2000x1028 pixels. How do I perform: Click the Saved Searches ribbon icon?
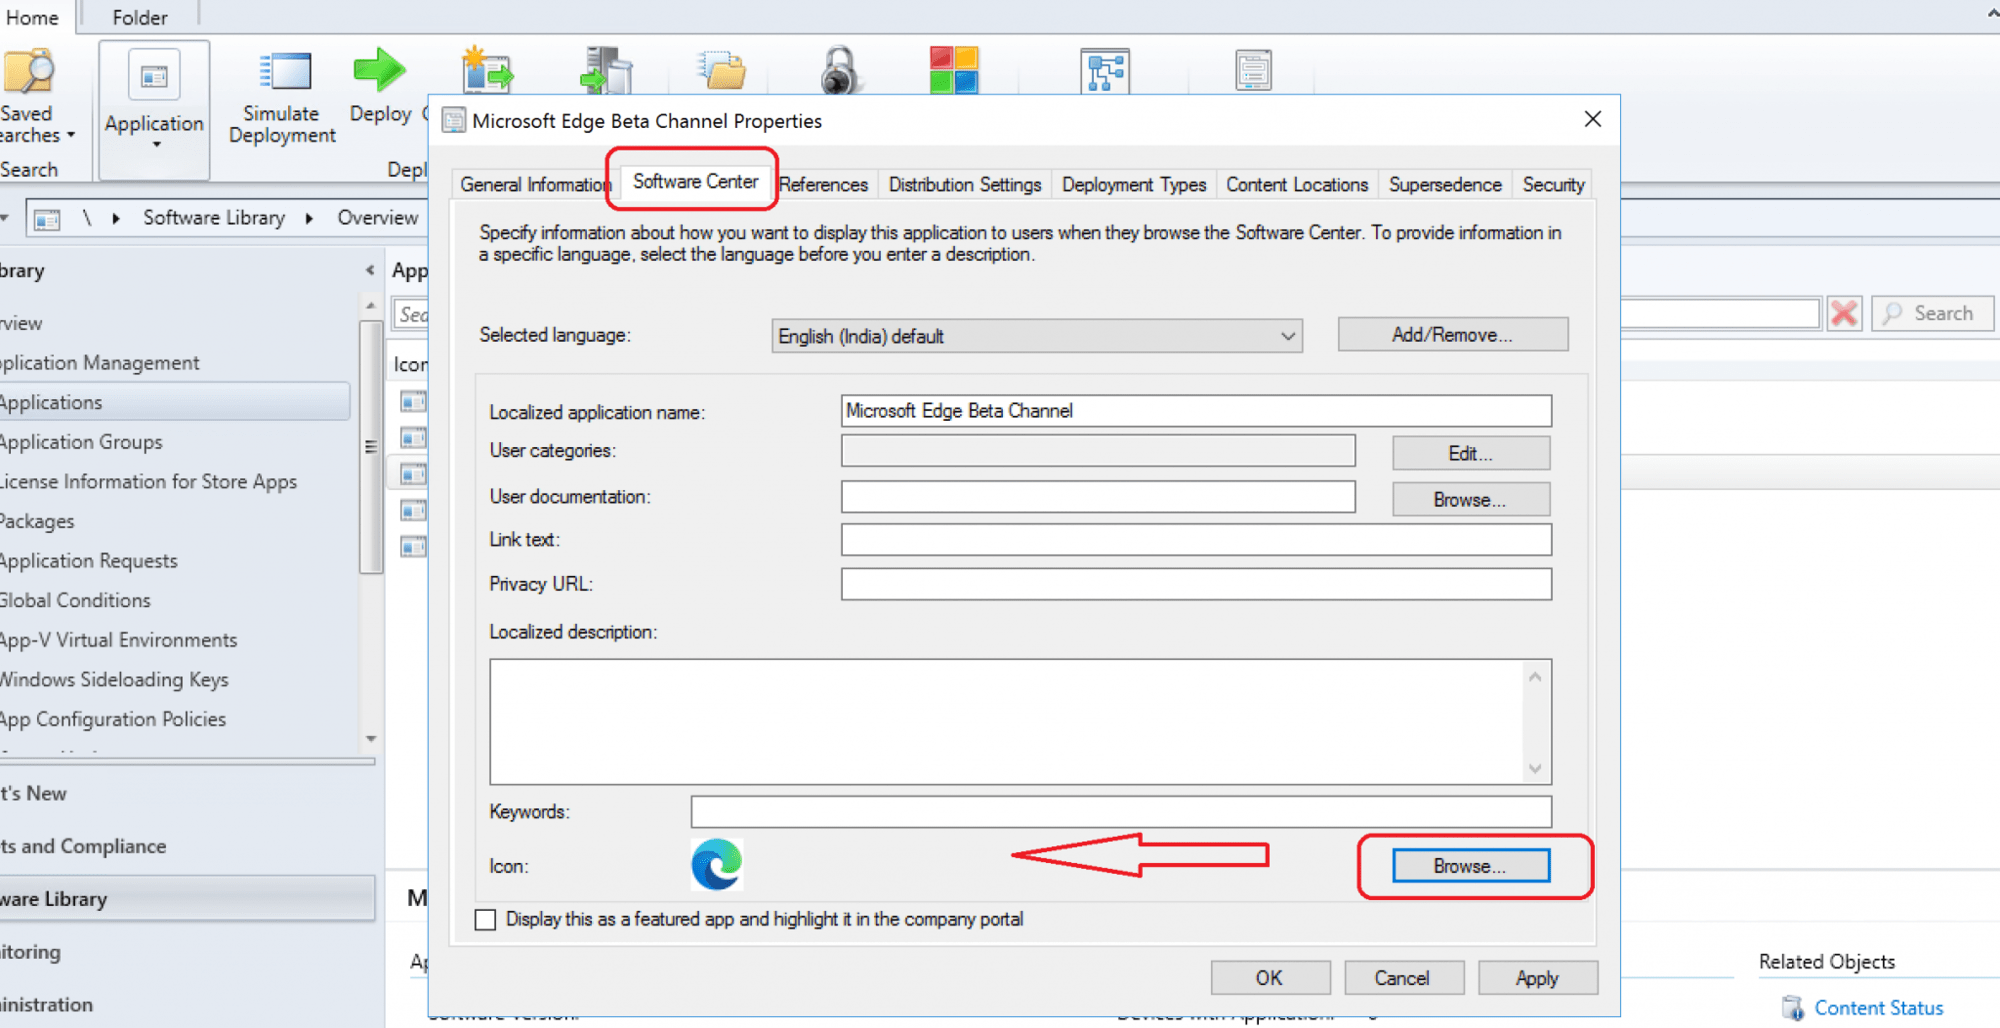(x=28, y=72)
